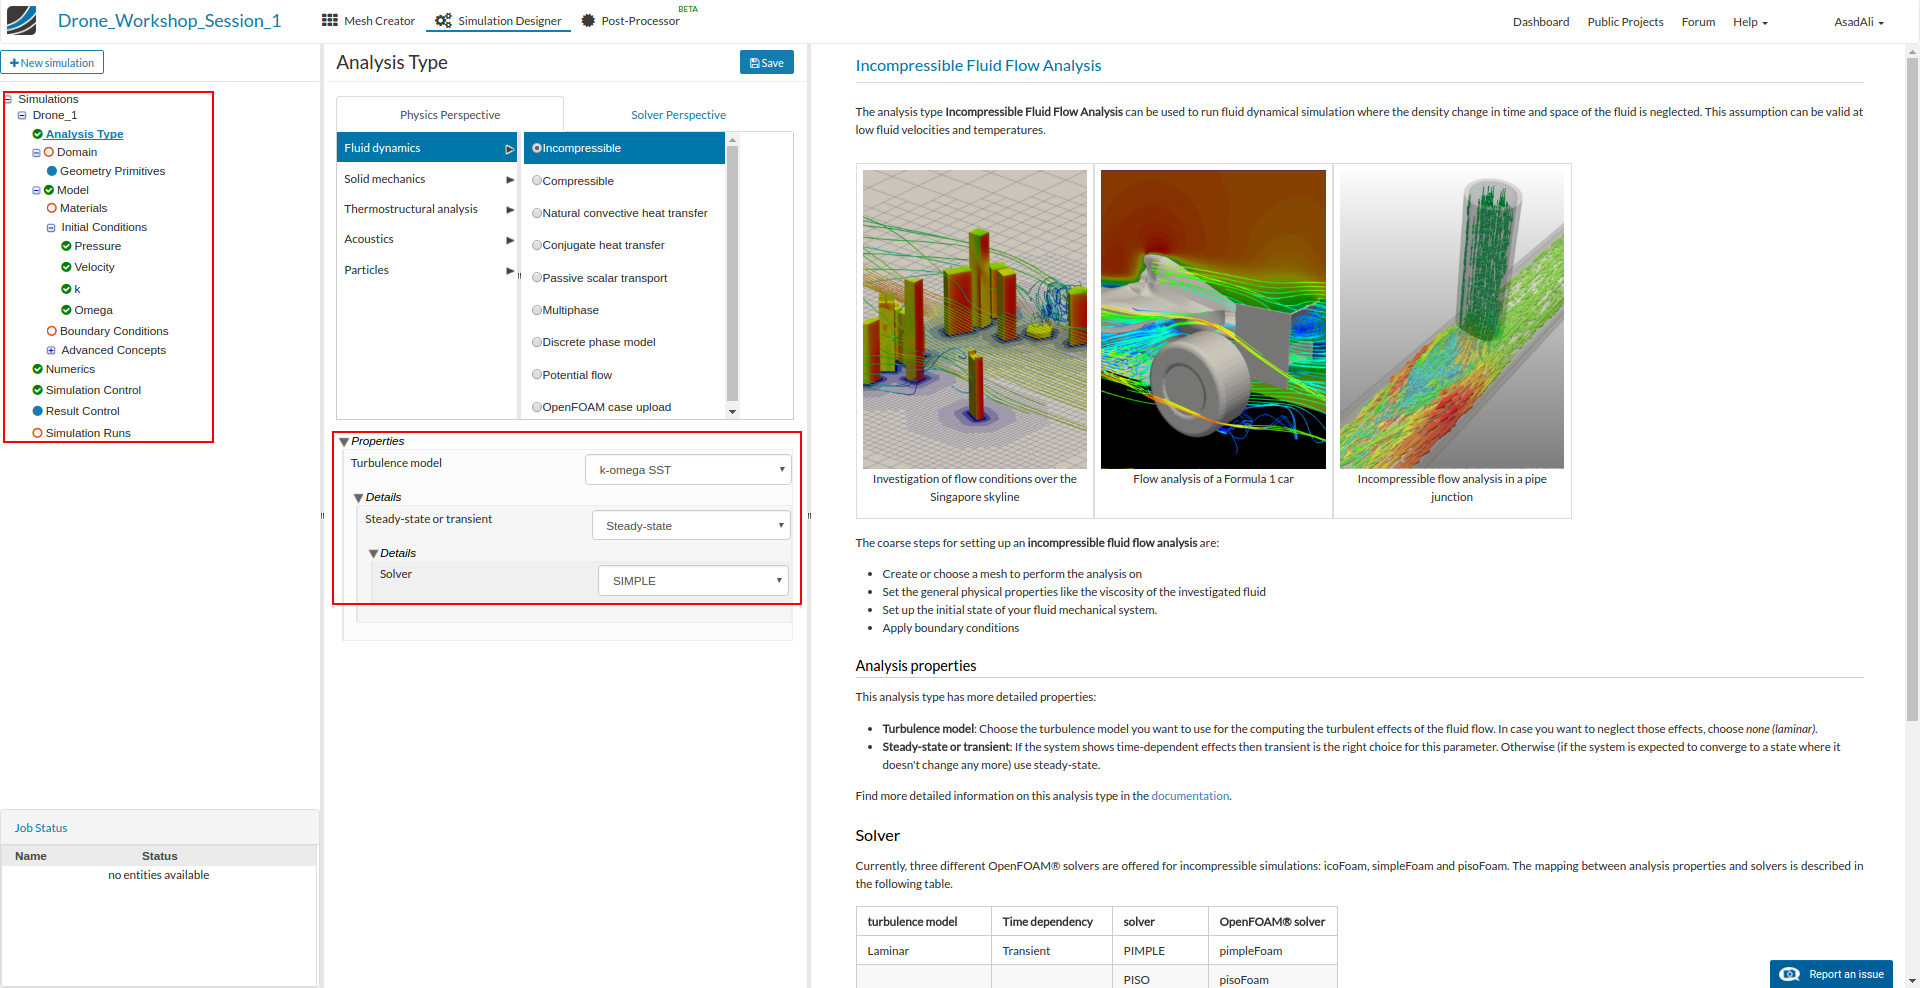Screen dimensions: 1920x988
Task: Open Public Projects page
Action: click(x=1625, y=22)
